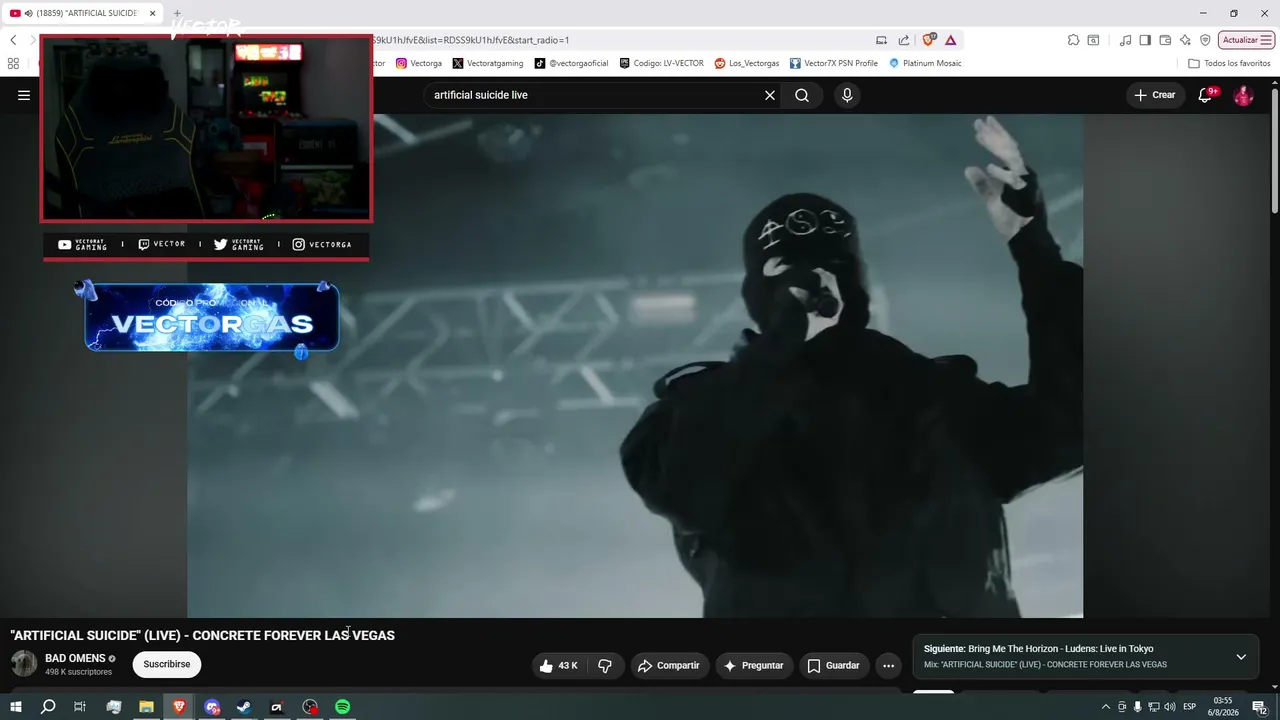
Task: Select the ARTIFICIAL SUICIDE browser tab
Action: [x=83, y=13]
